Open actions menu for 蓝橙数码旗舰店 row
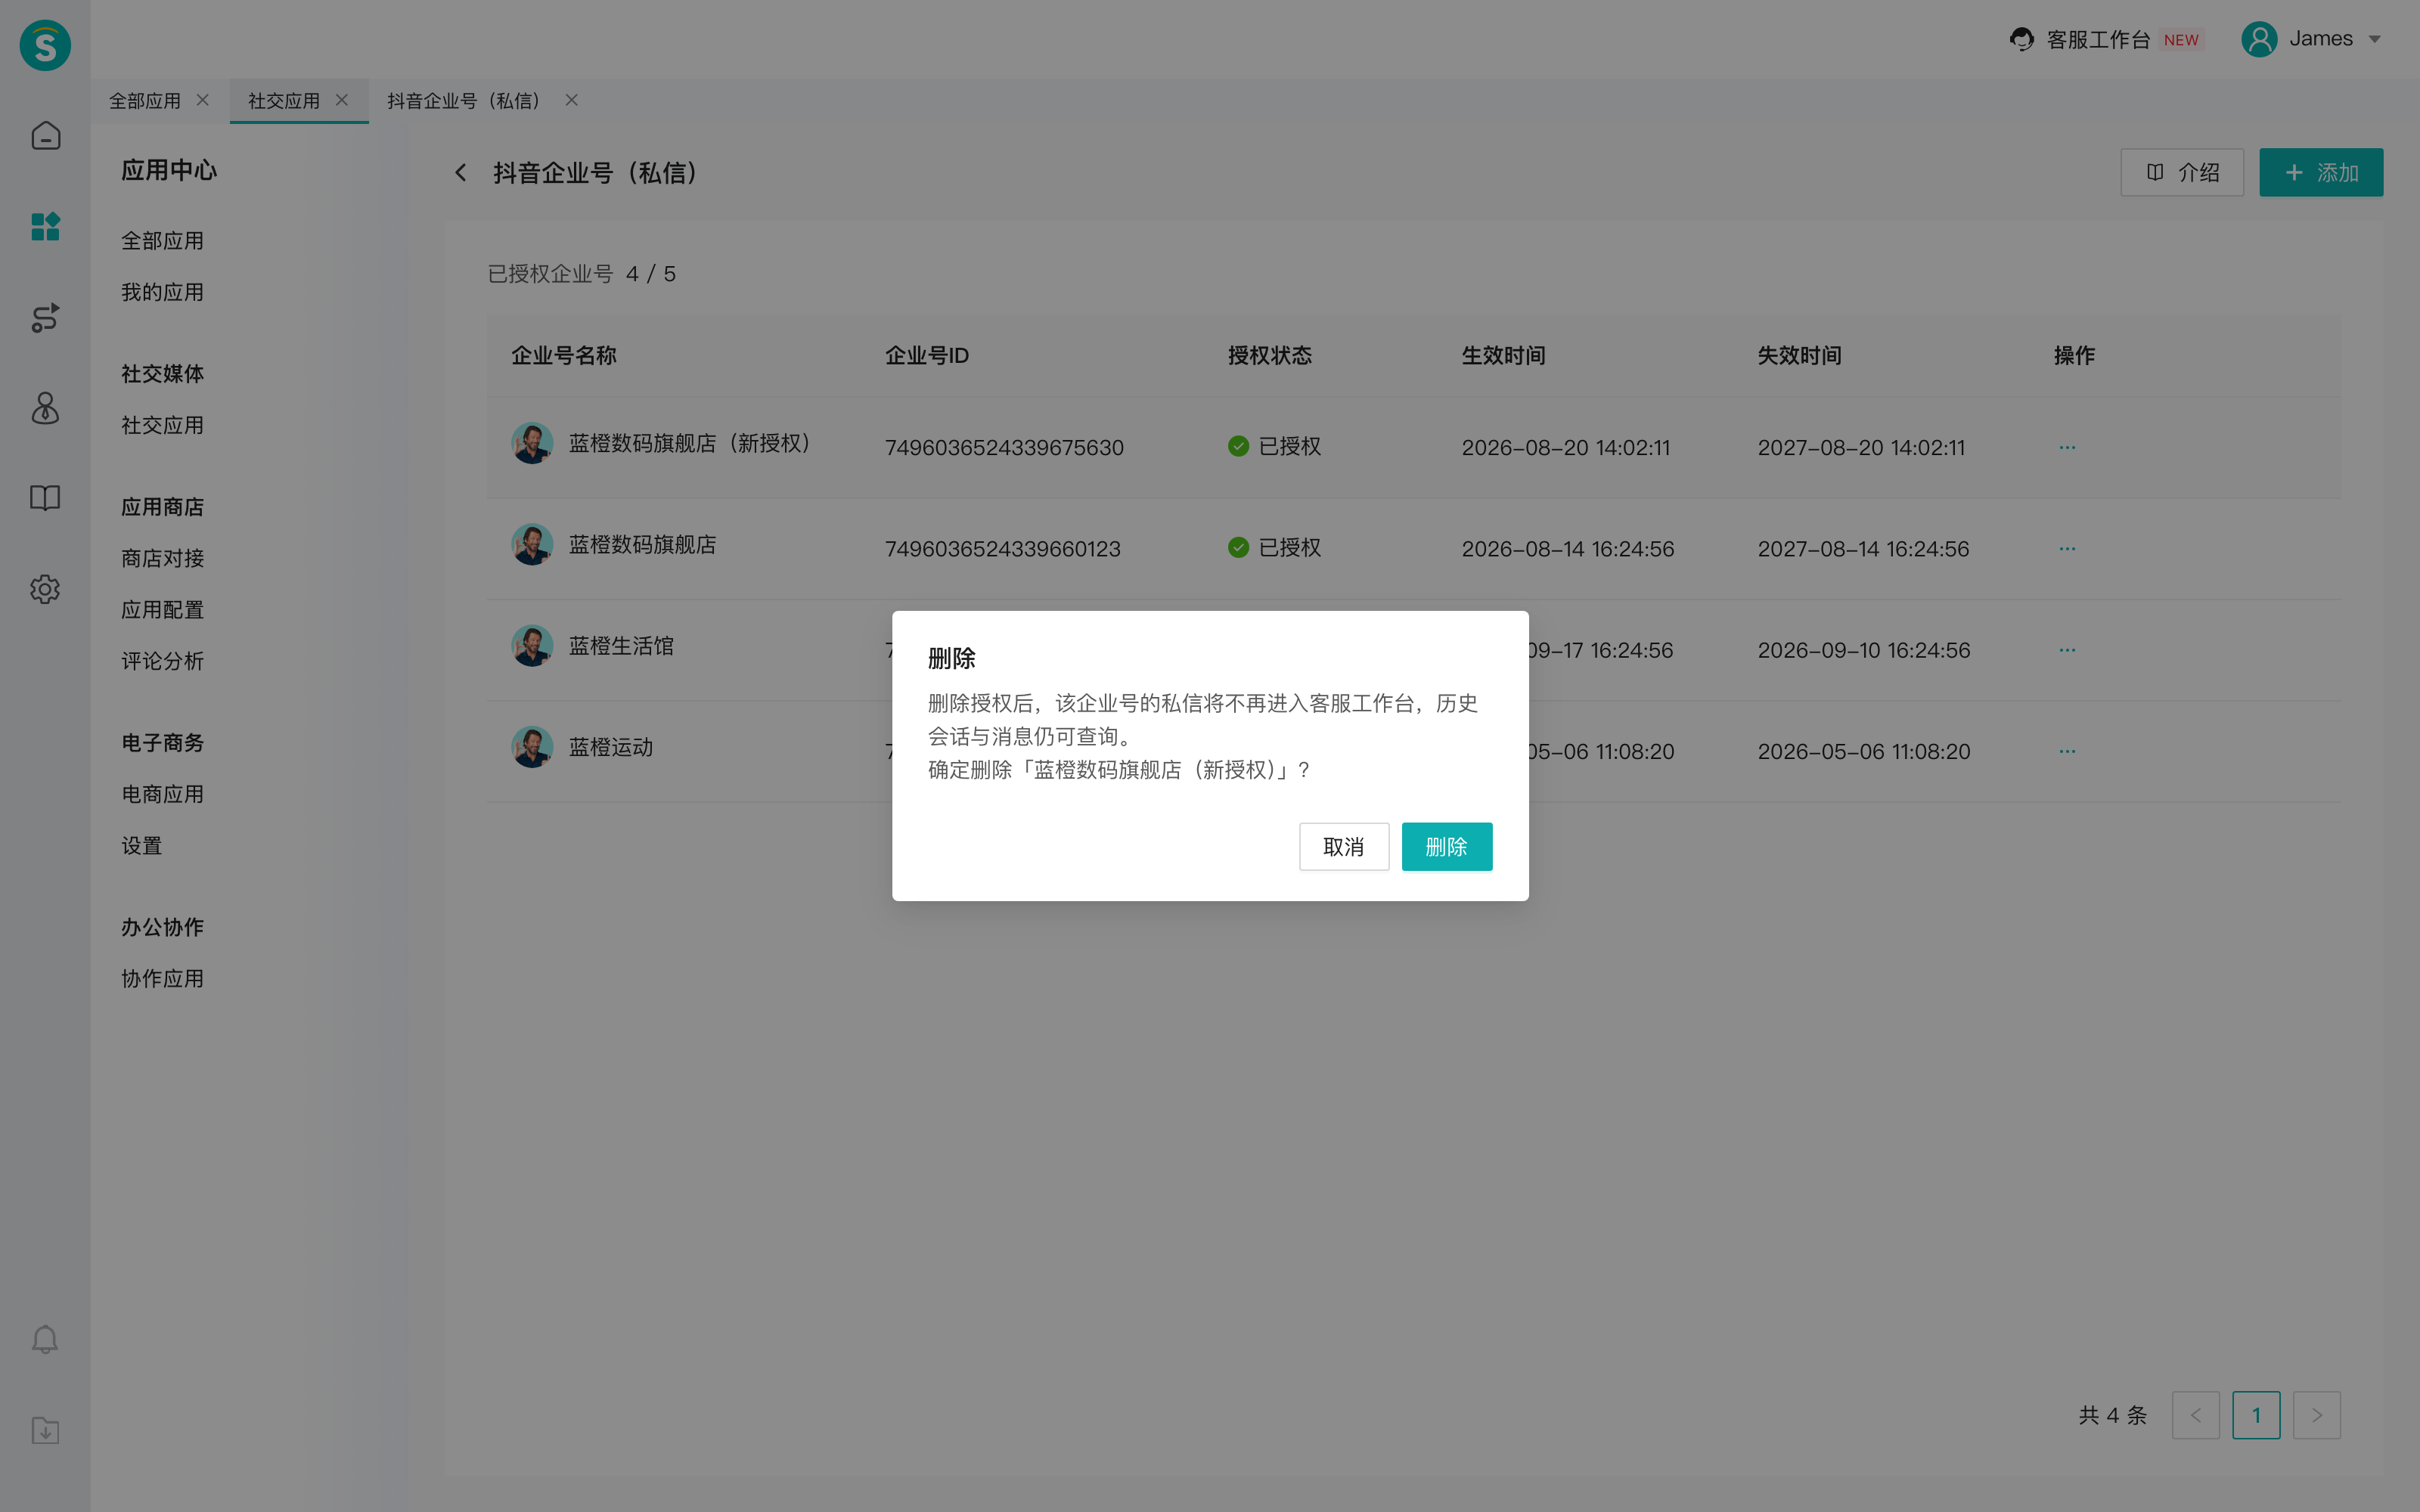 click(2067, 549)
